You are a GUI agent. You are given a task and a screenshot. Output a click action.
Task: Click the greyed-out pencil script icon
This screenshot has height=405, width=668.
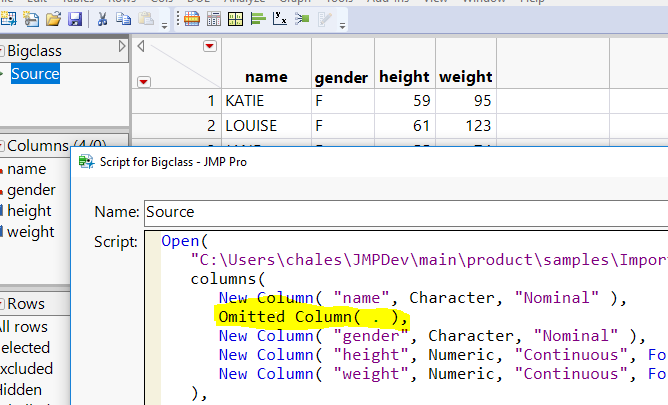pos(324,19)
